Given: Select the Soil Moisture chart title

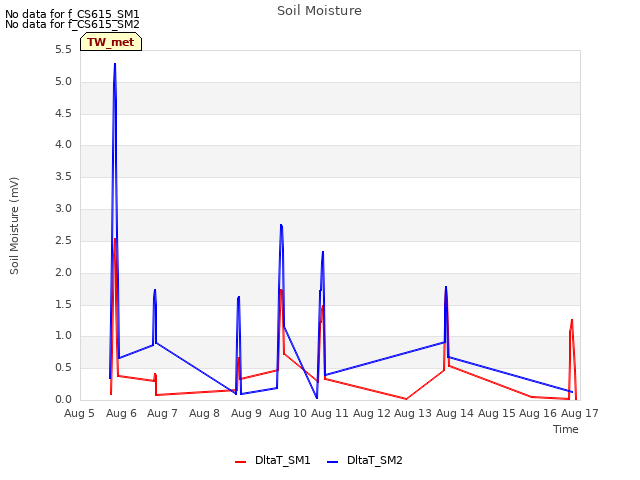Looking at the screenshot, I should pyautogui.click(x=319, y=11).
